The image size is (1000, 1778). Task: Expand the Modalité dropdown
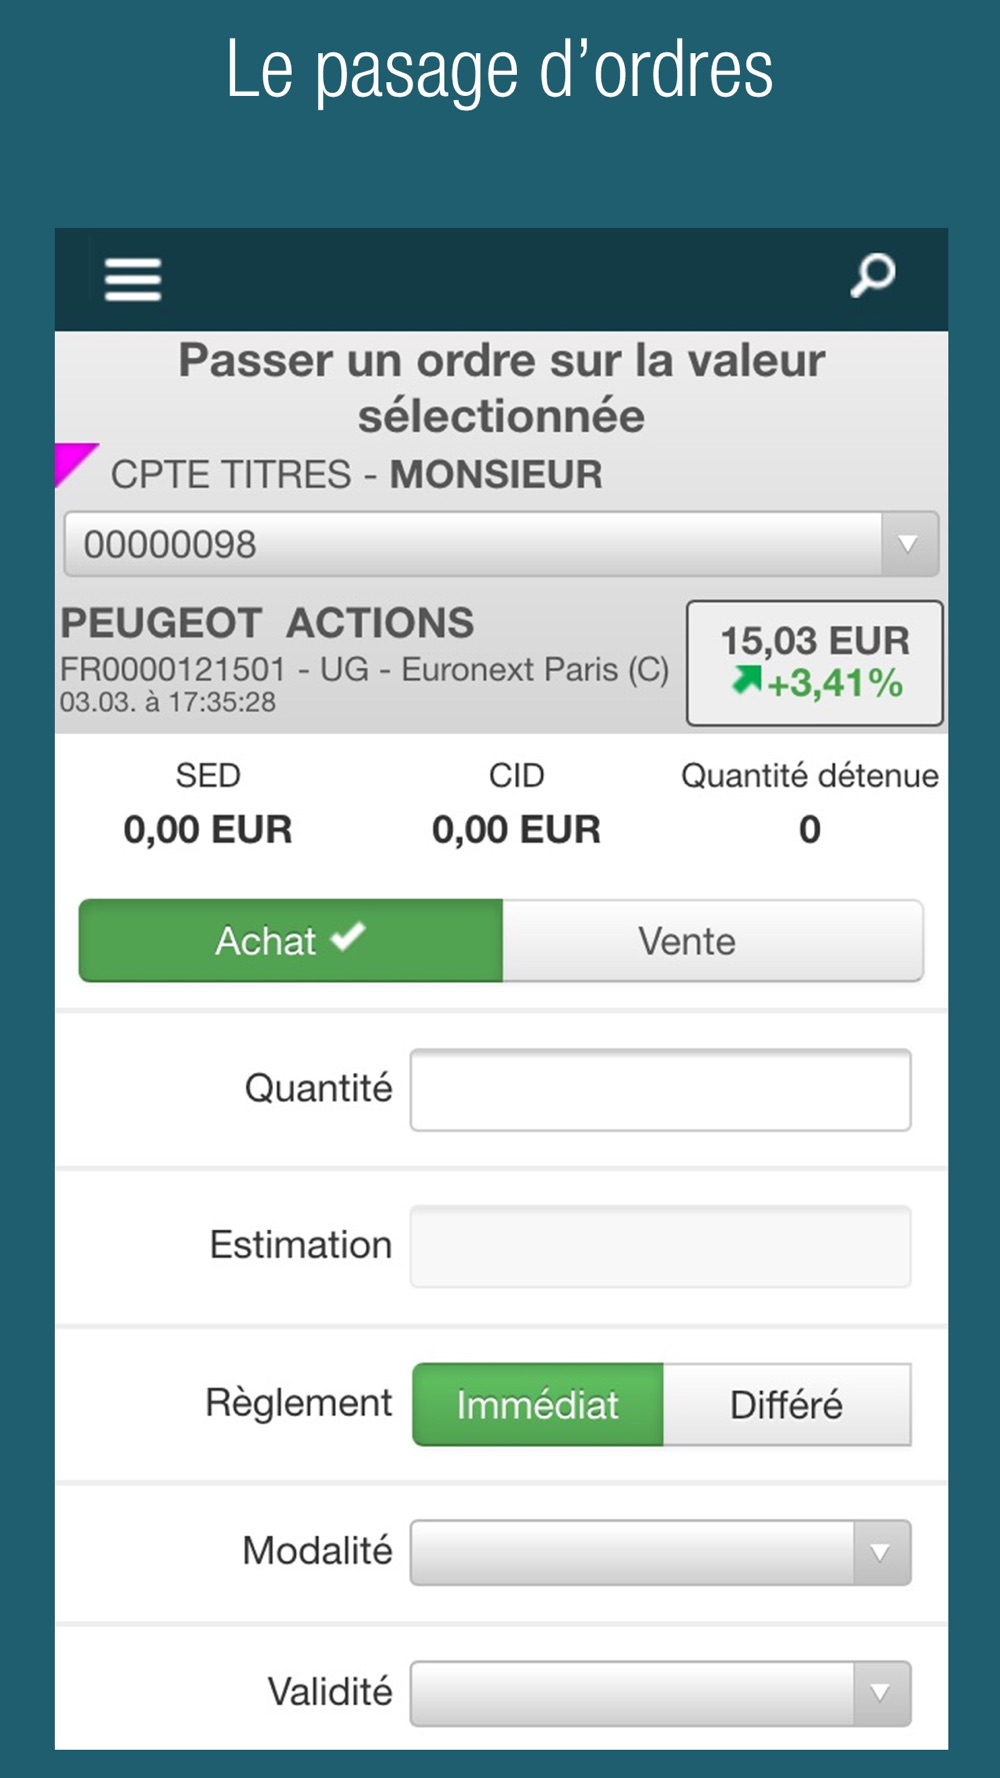click(660, 1552)
